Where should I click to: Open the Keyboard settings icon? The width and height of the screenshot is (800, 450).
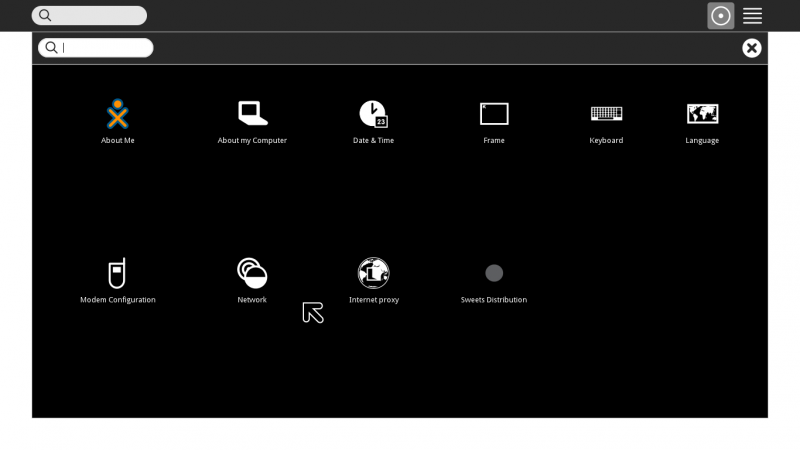606,113
